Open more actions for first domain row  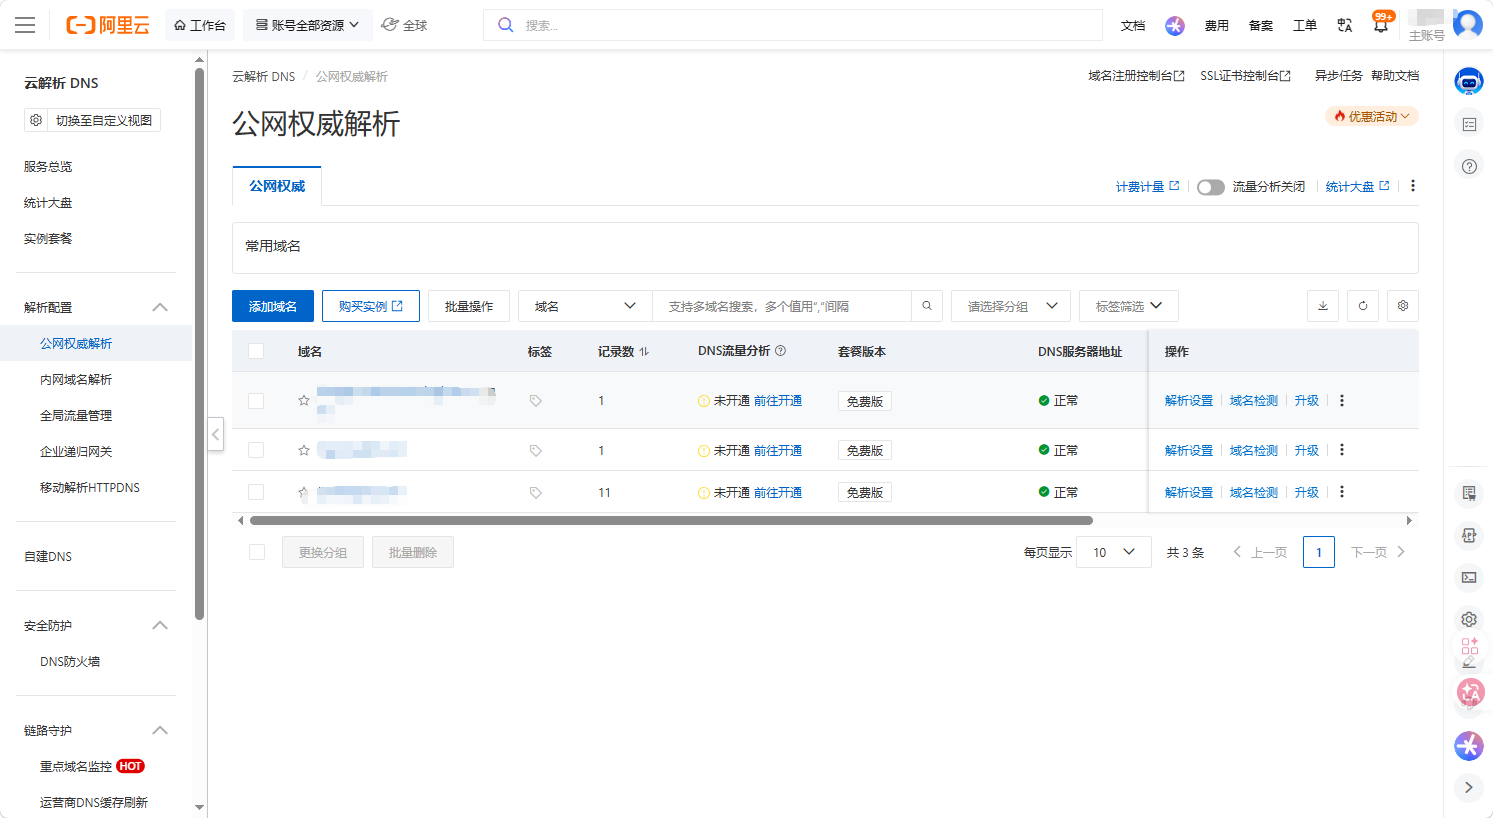pyautogui.click(x=1342, y=400)
